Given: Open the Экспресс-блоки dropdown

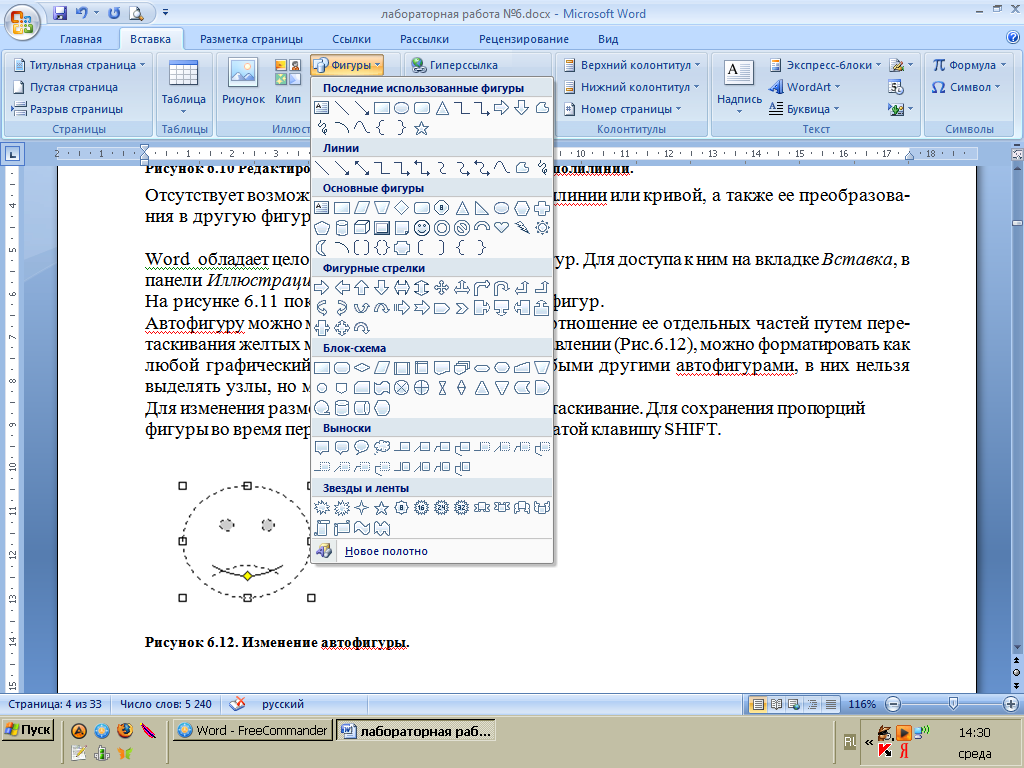Looking at the screenshot, I should click(826, 65).
